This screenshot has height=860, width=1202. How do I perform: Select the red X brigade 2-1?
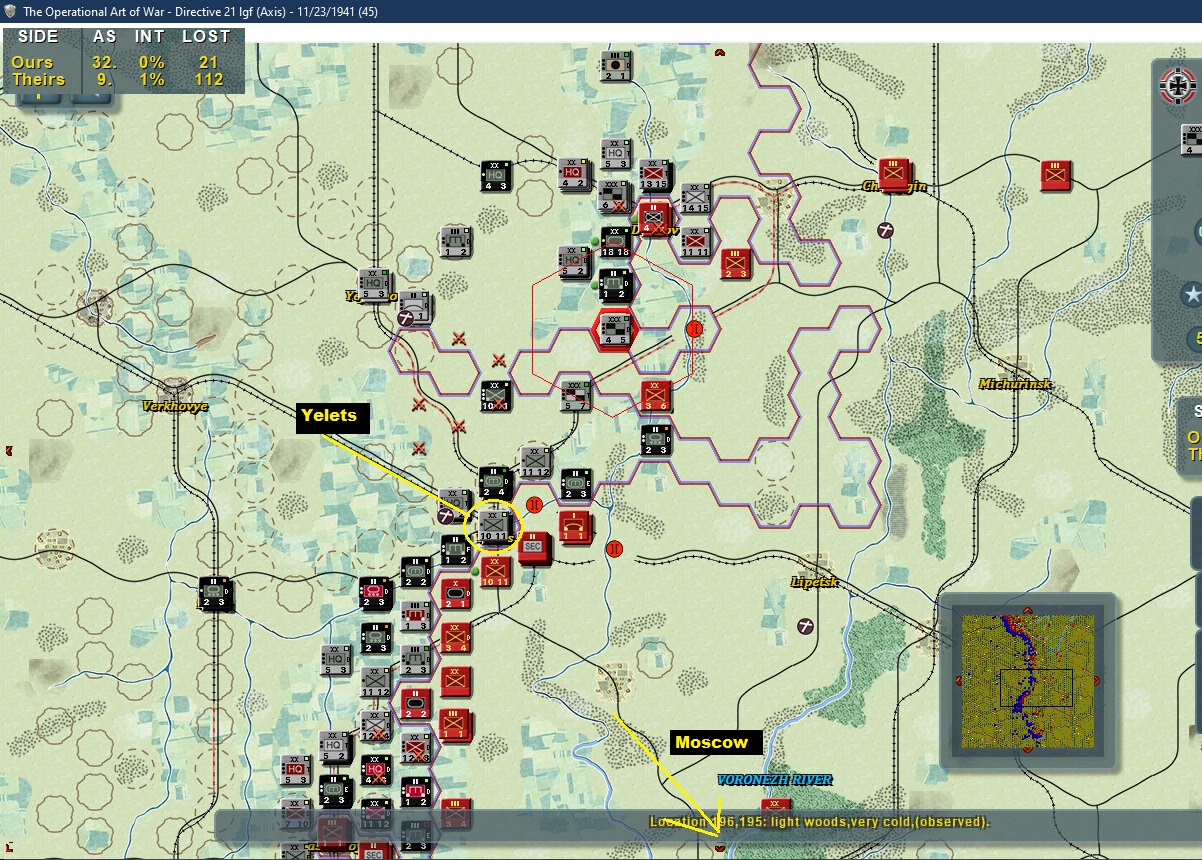455,593
